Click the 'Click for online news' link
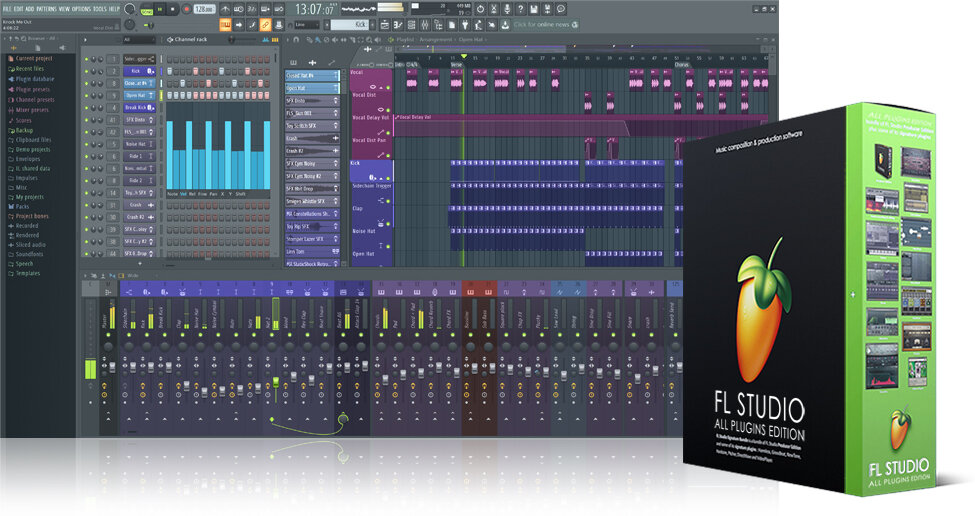The image size is (975, 516). [541, 25]
